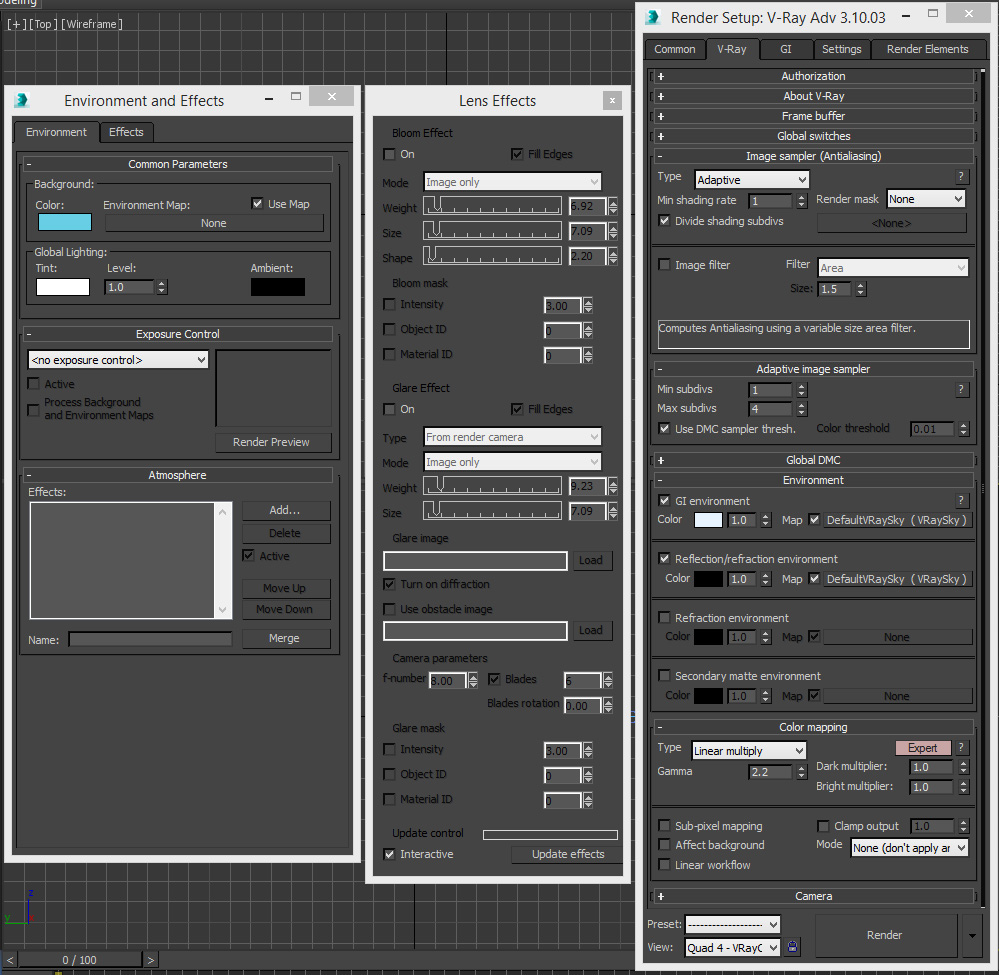Open the GI tab in Render Setup
999x975 pixels.
click(786, 49)
